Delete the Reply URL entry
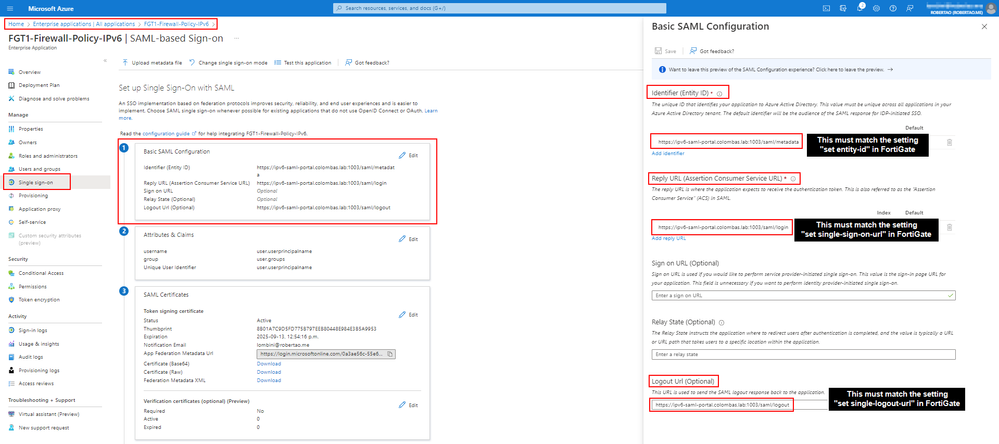The width and height of the screenshot is (999, 444). point(949,227)
